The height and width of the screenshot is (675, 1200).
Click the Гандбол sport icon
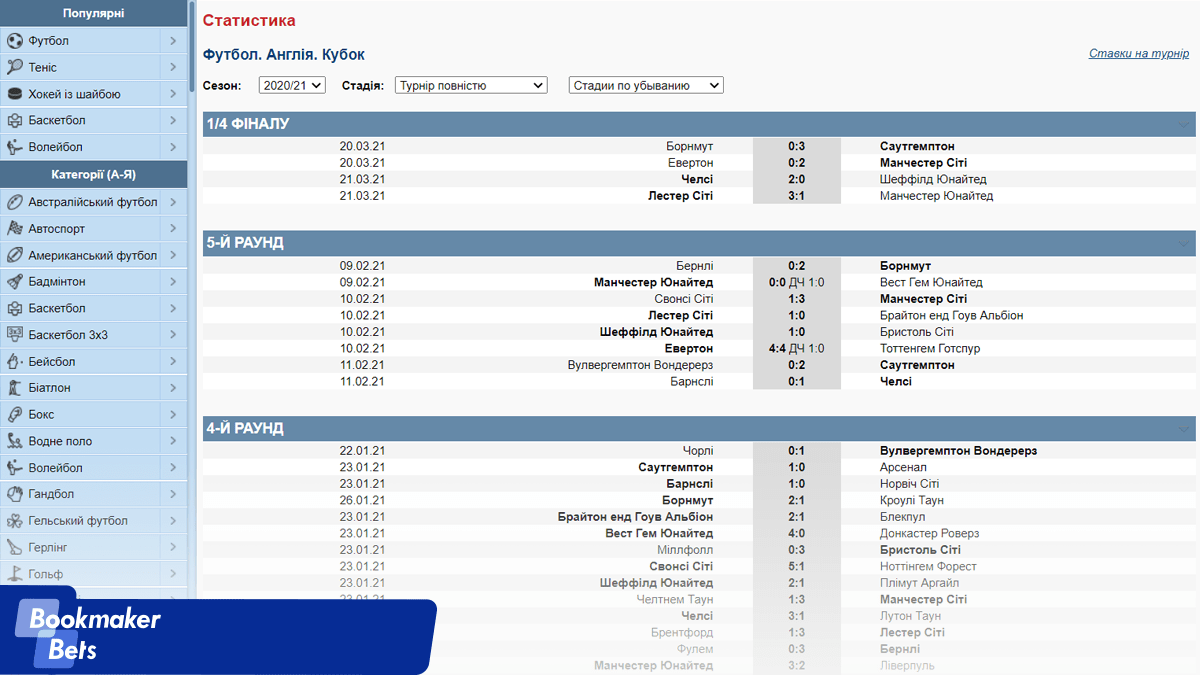tap(15, 494)
